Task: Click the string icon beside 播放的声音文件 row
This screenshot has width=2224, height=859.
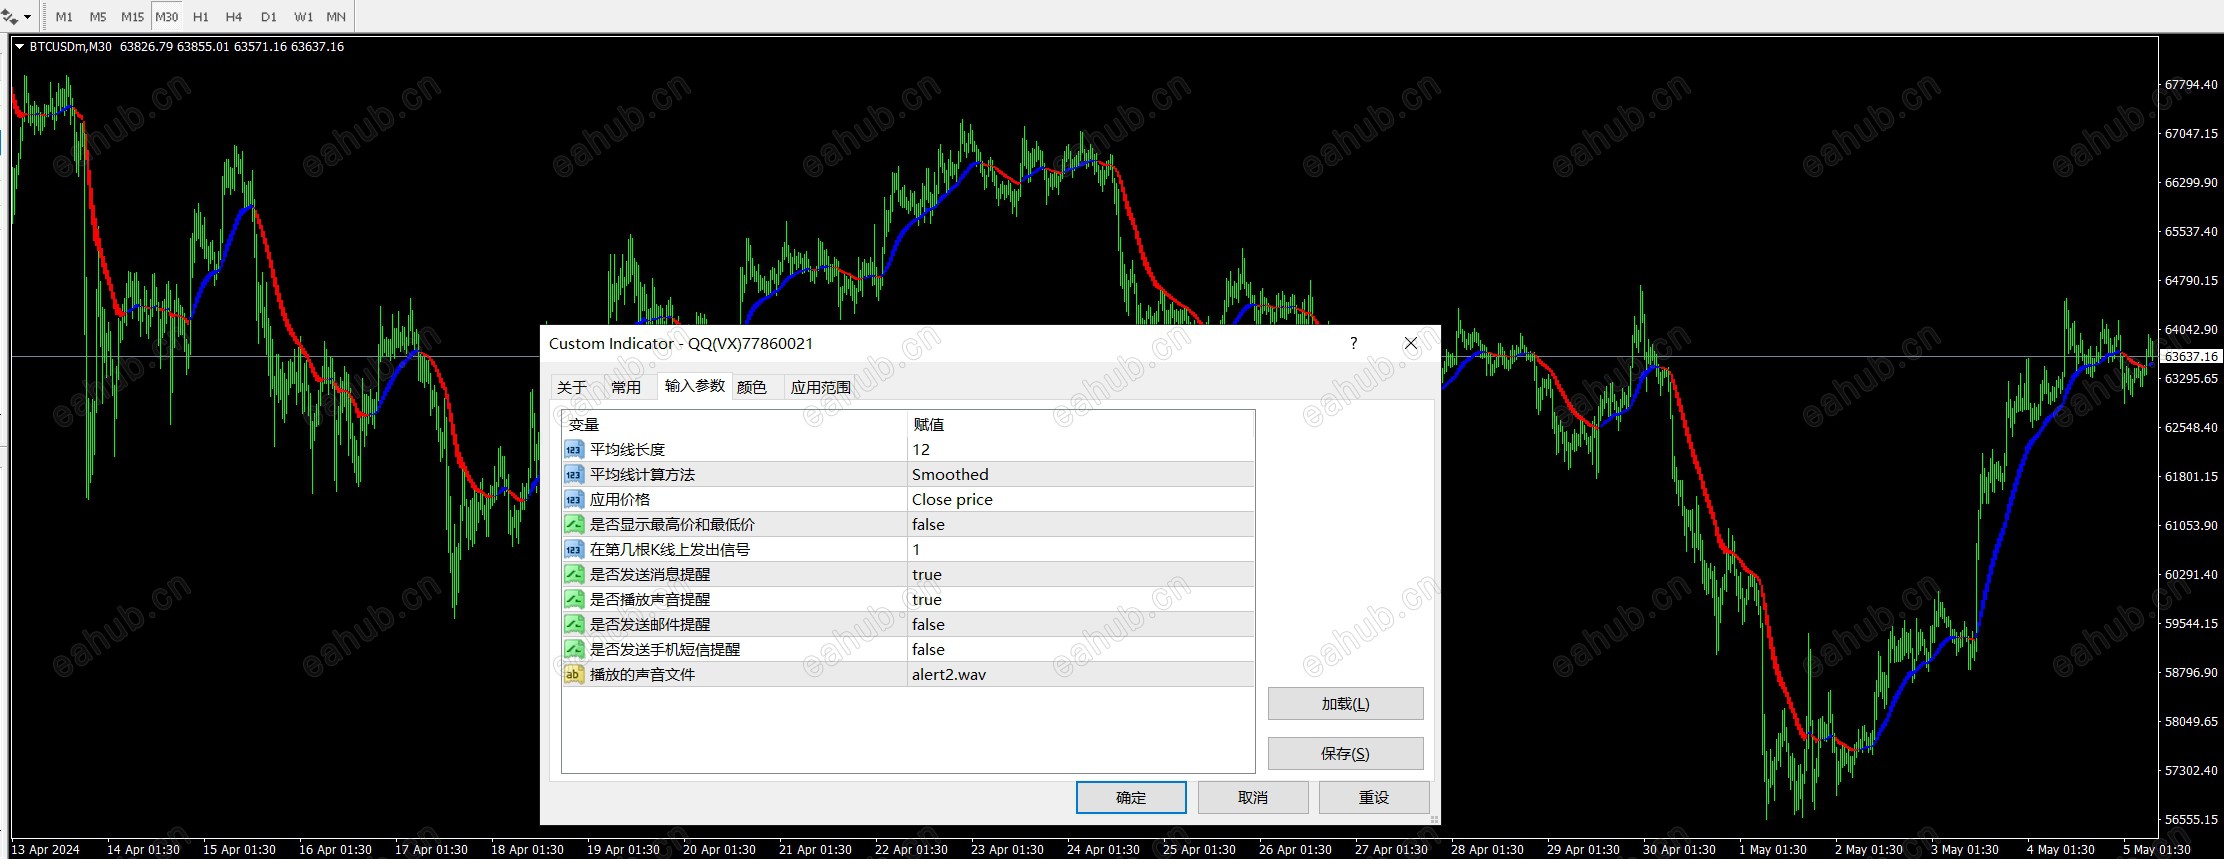Action: pos(573,675)
